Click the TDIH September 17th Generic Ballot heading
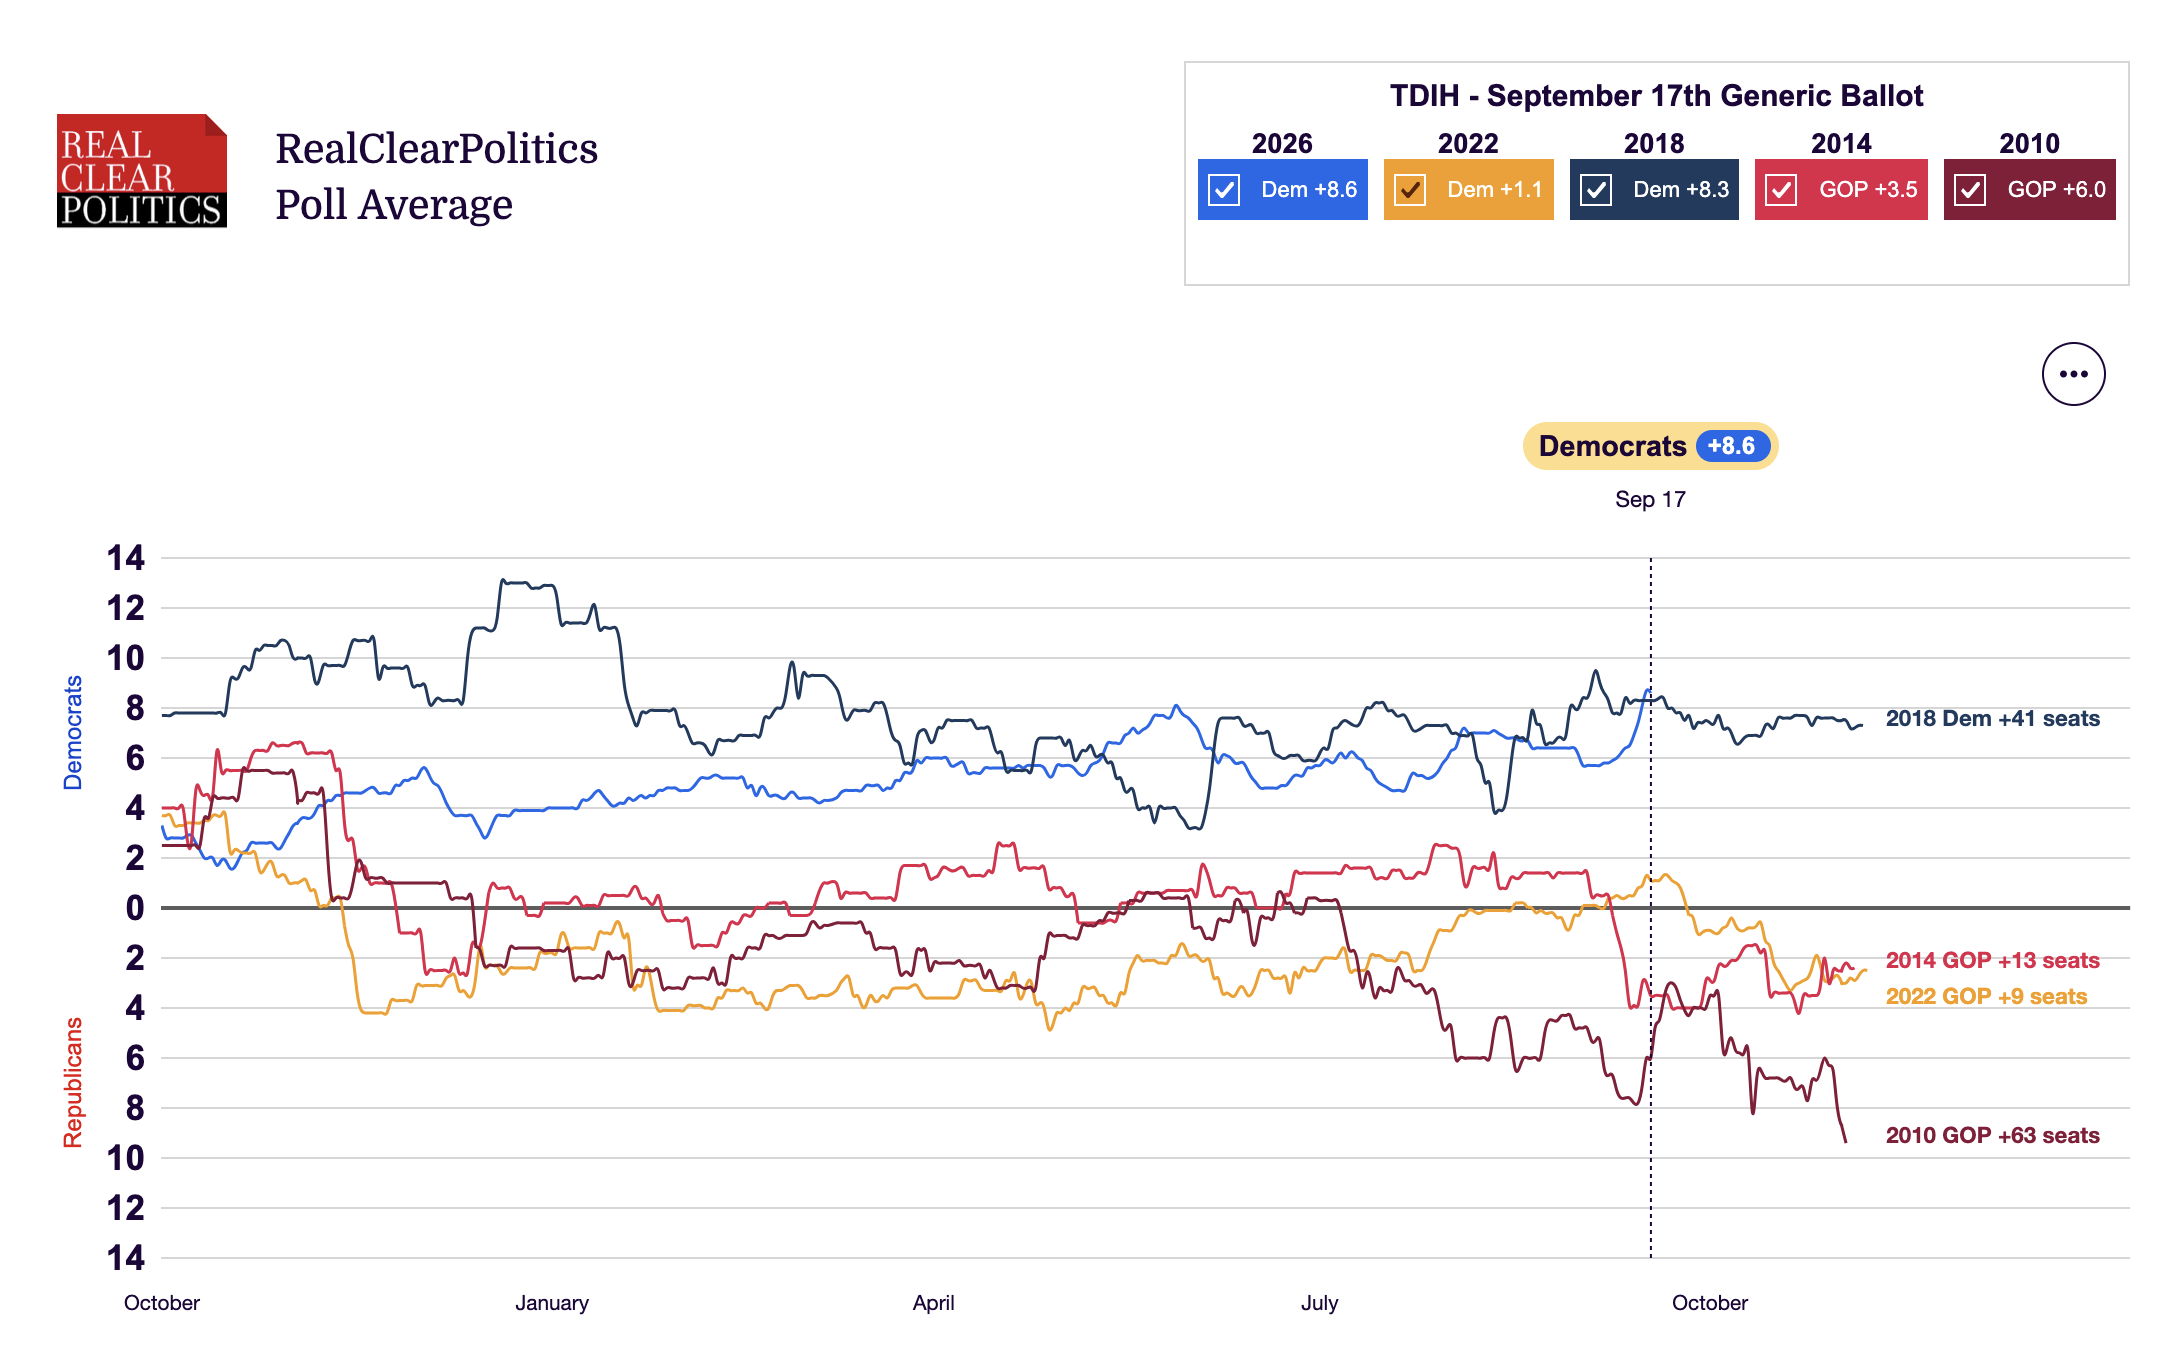 pyautogui.click(x=1656, y=96)
